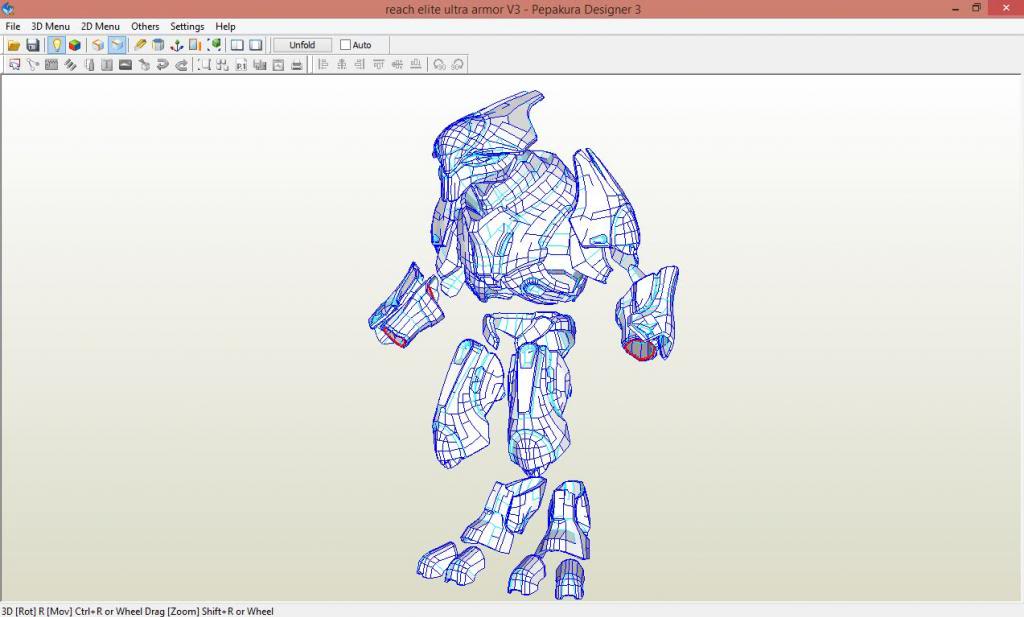Toggle the light bulb lighting icon

tap(56, 45)
